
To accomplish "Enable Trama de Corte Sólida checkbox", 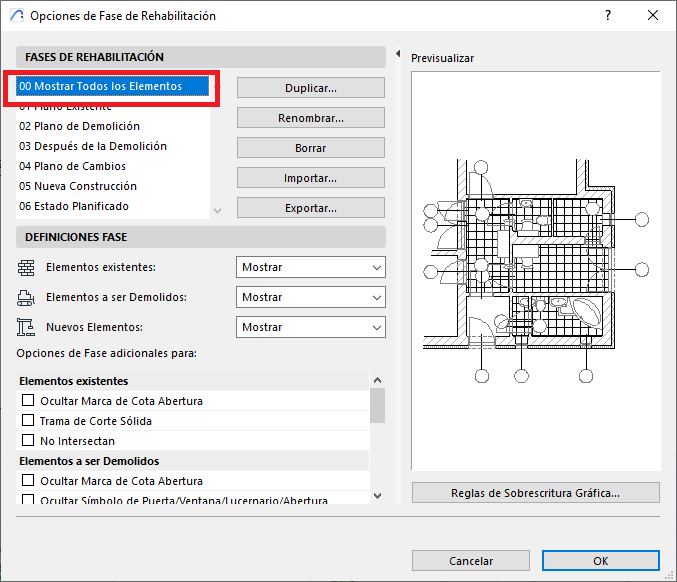I will [28, 421].
